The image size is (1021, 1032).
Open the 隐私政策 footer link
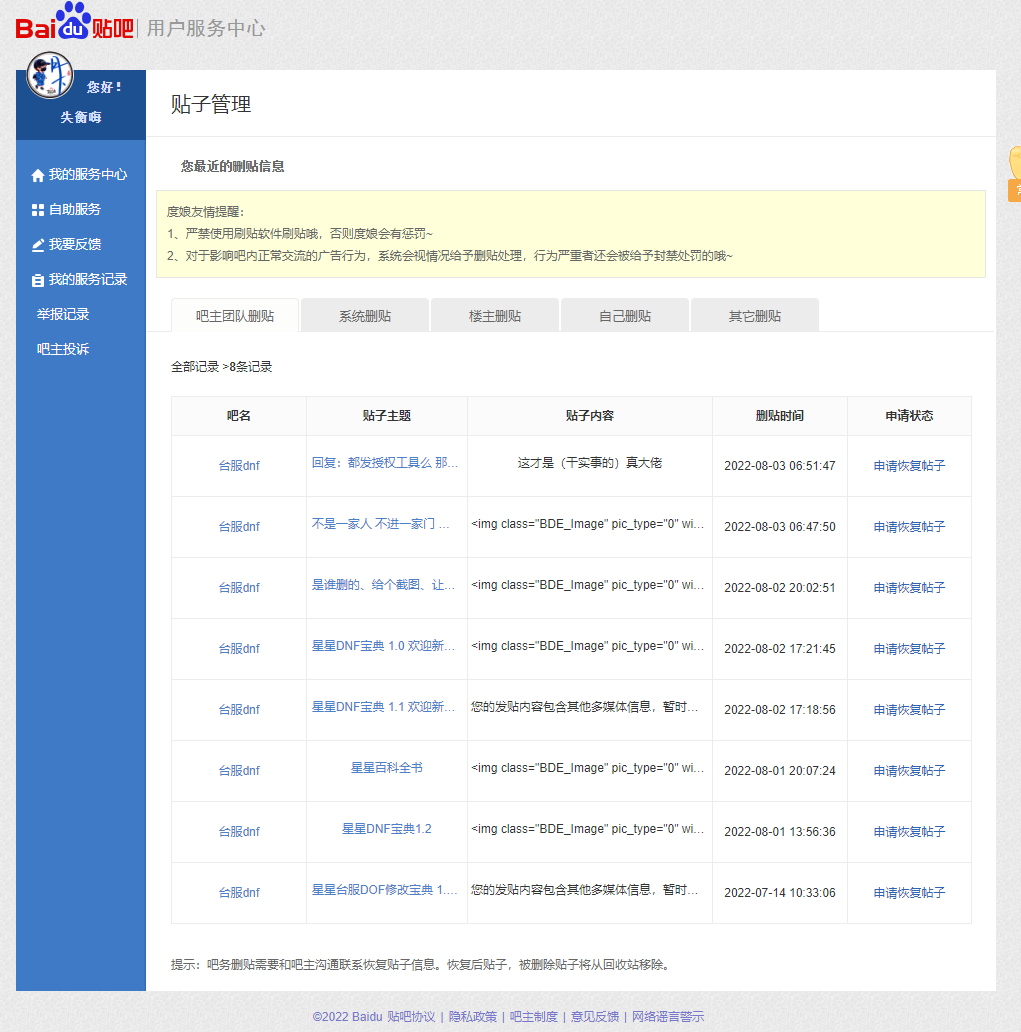[472, 1017]
